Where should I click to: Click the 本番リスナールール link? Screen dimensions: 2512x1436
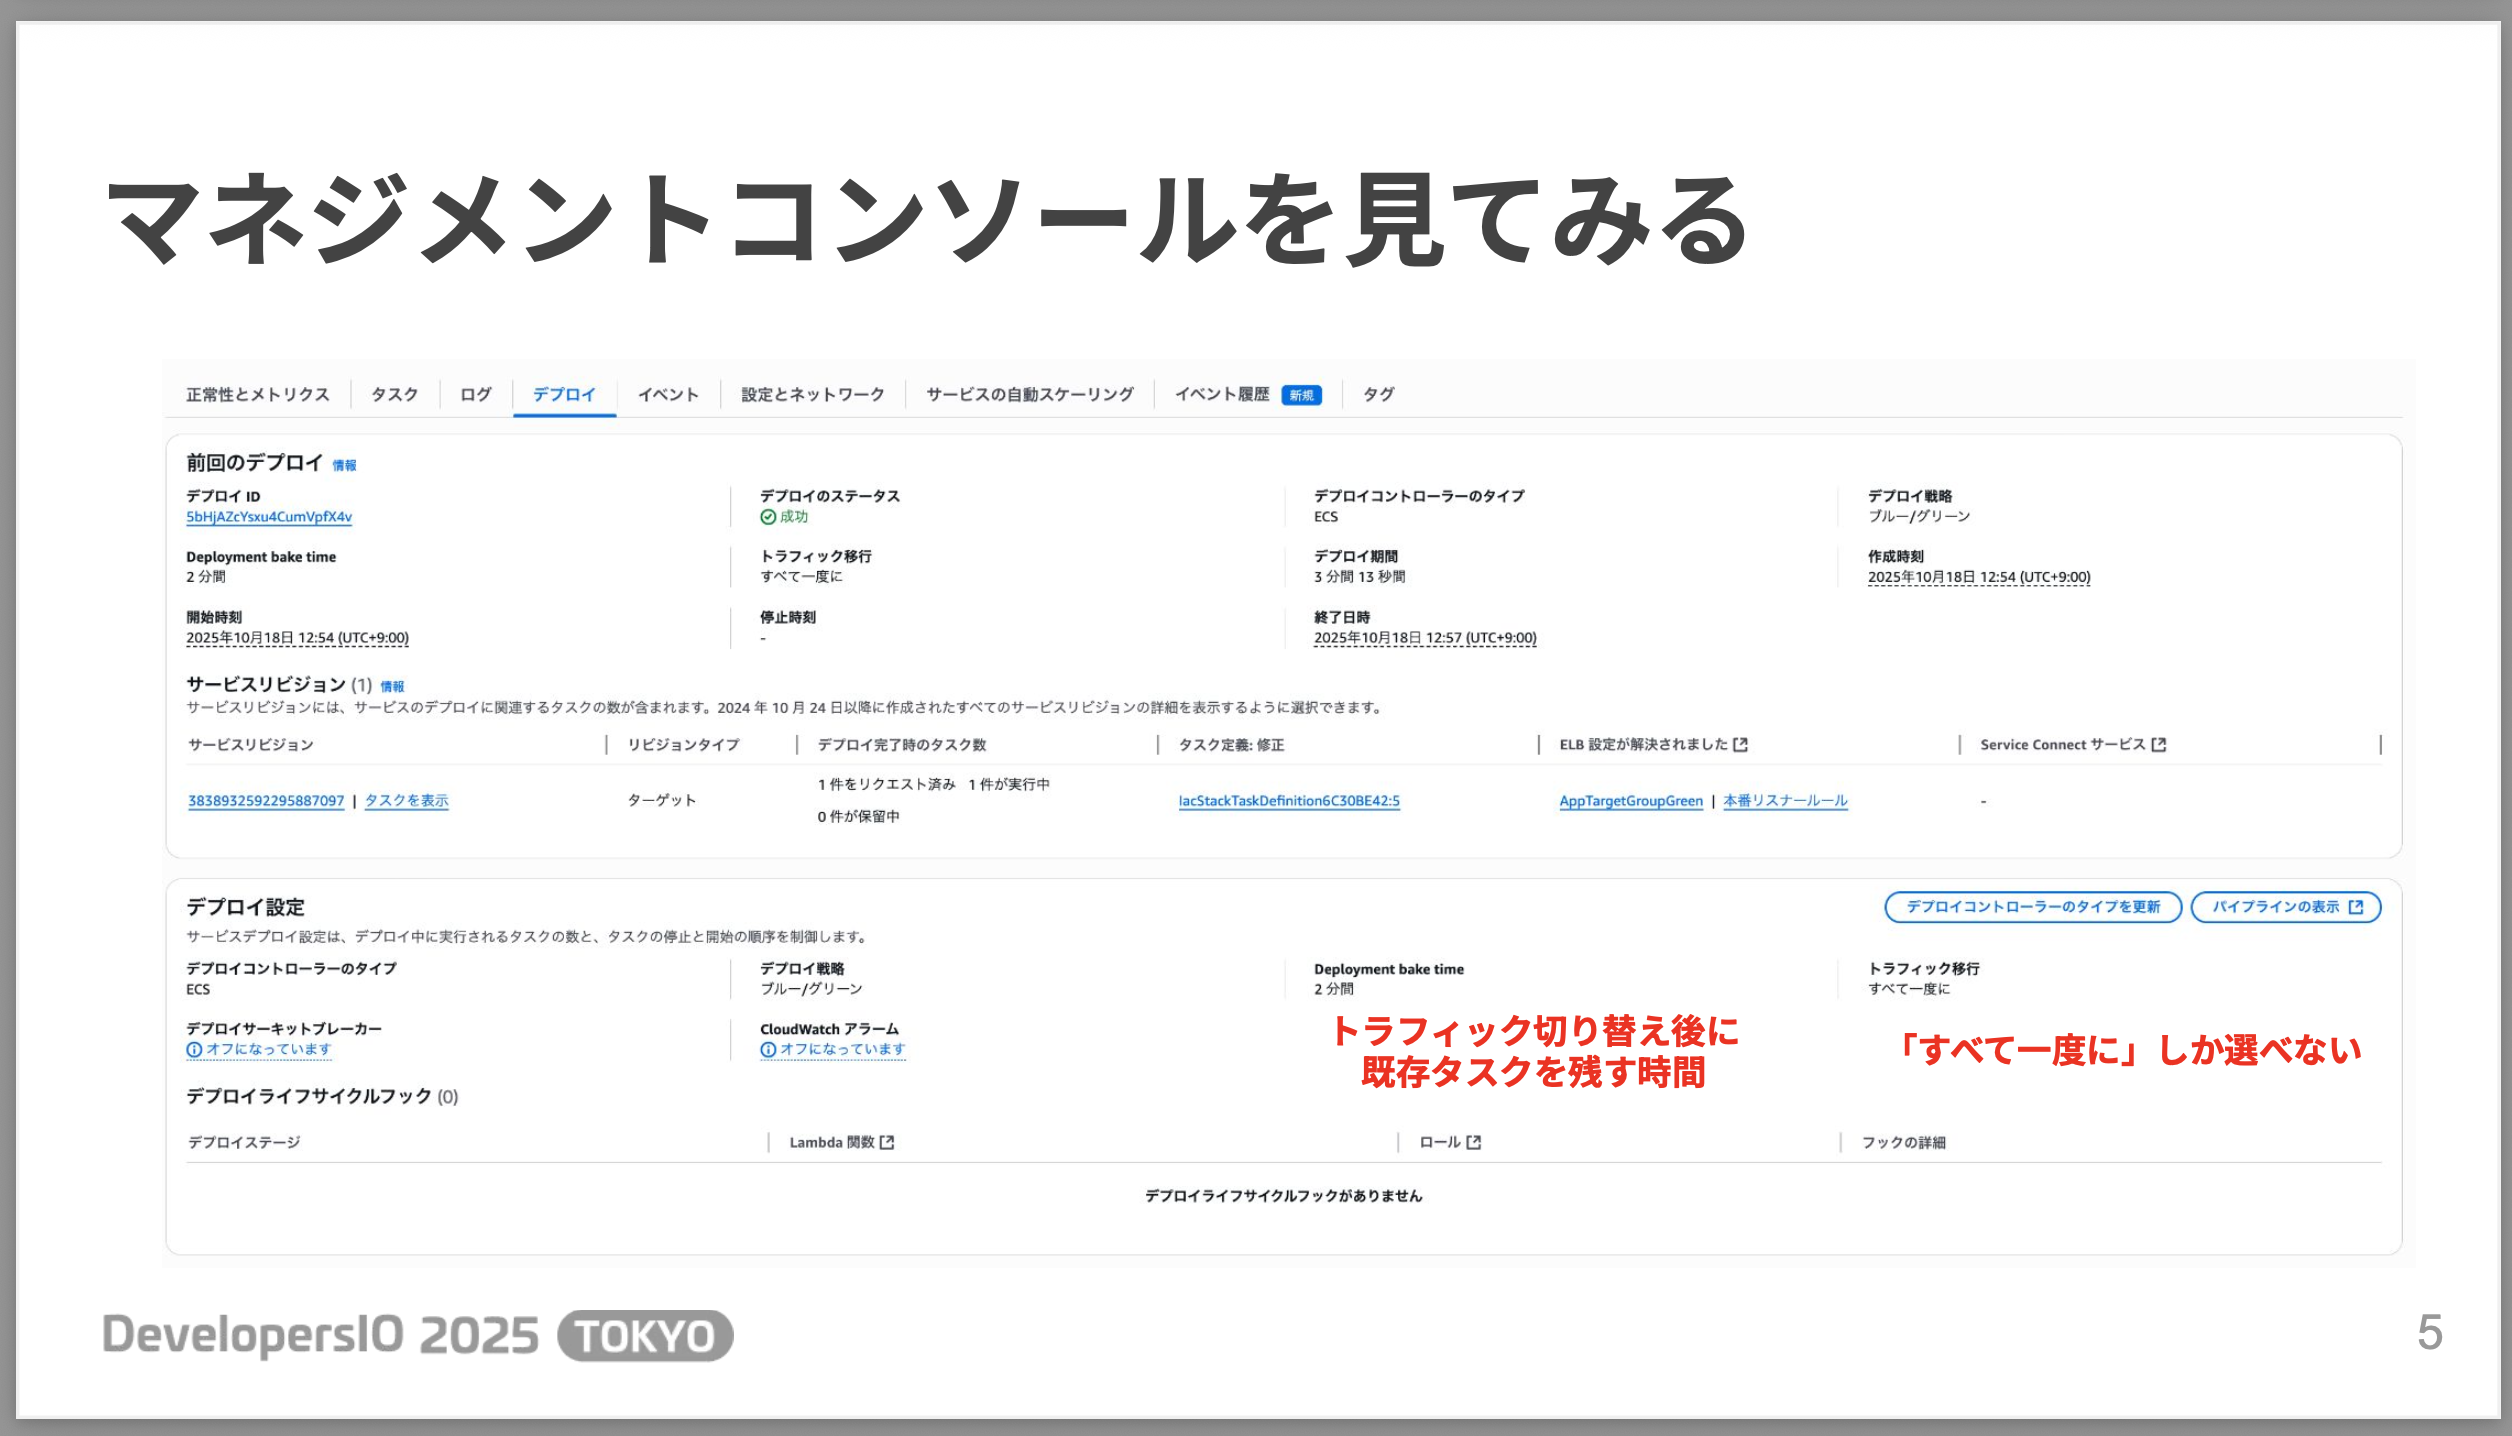(1785, 801)
